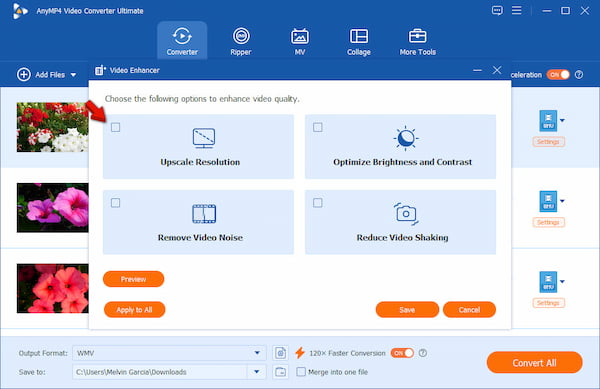The image size is (600, 389).
Task: Click the help icon next to acceleration toggle
Action: pos(579,75)
